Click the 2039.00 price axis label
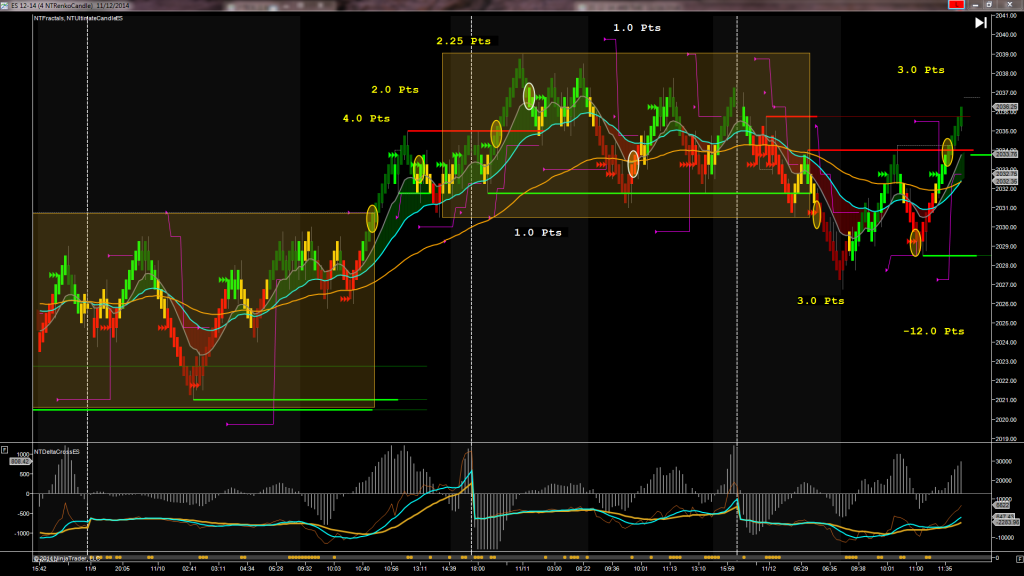 (x=1006, y=54)
